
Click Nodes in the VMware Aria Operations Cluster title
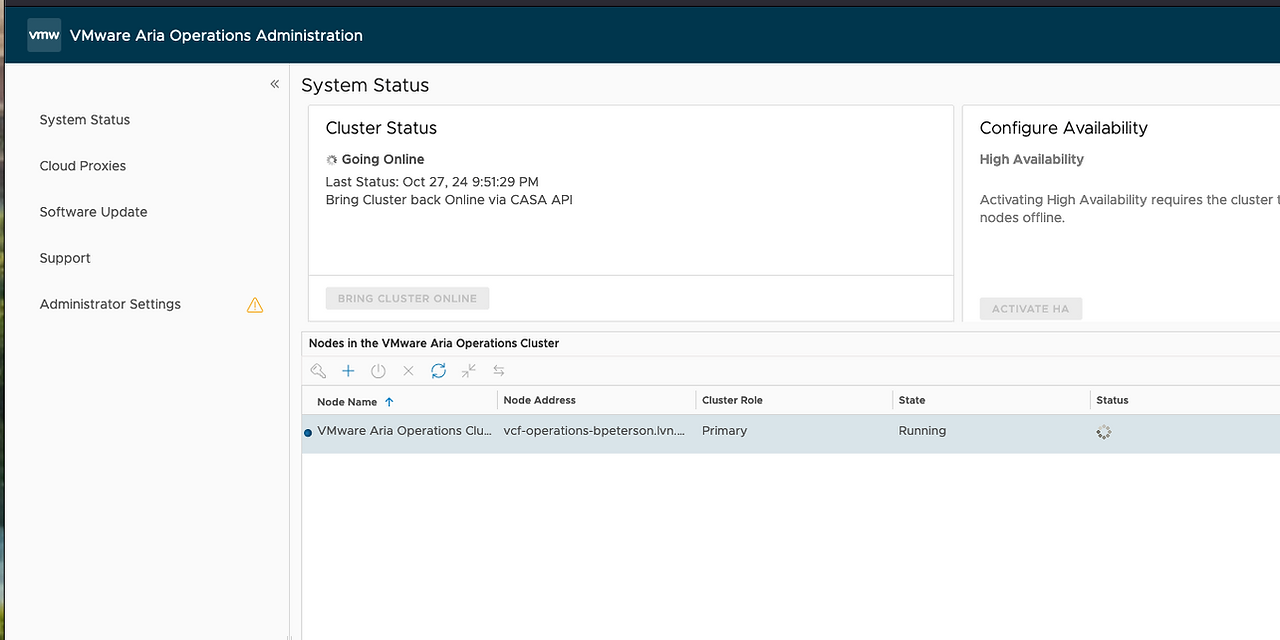point(434,343)
